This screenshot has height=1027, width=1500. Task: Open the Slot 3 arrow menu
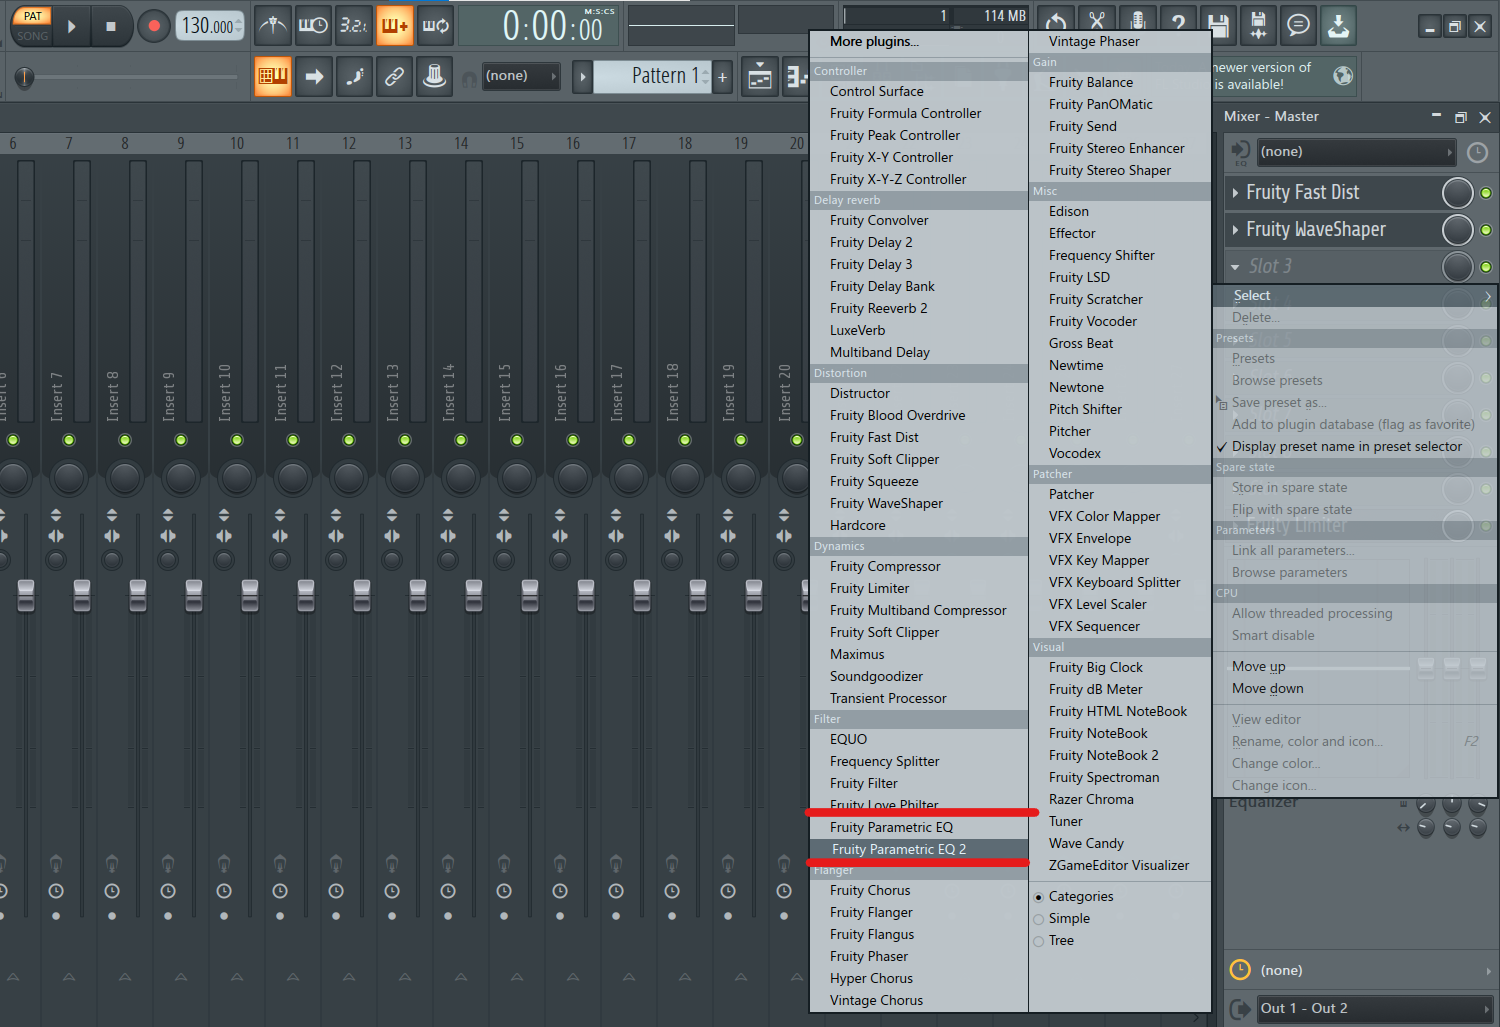click(x=1236, y=267)
